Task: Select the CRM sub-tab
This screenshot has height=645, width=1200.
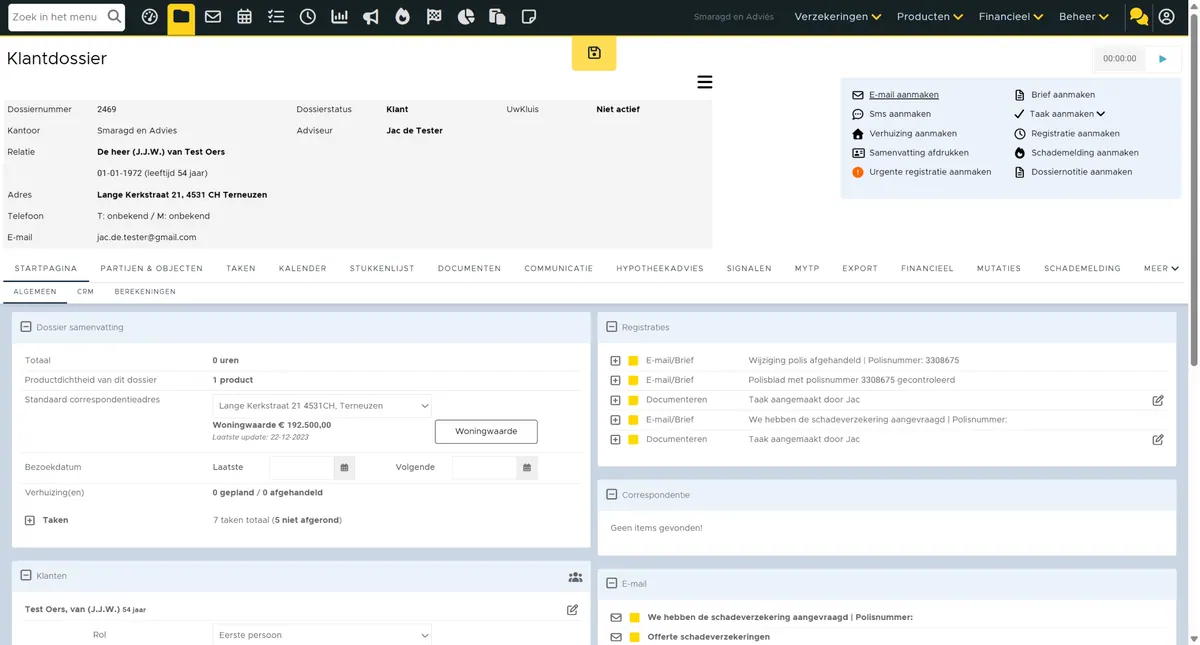Action: click(x=85, y=292)
